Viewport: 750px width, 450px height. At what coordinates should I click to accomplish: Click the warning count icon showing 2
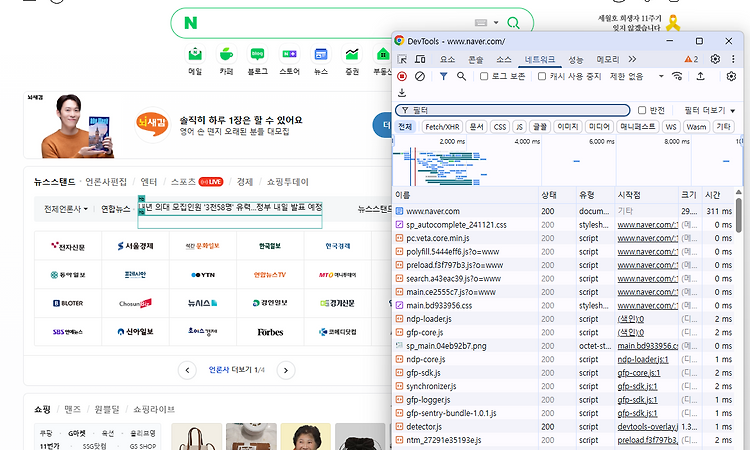point(691,59)
